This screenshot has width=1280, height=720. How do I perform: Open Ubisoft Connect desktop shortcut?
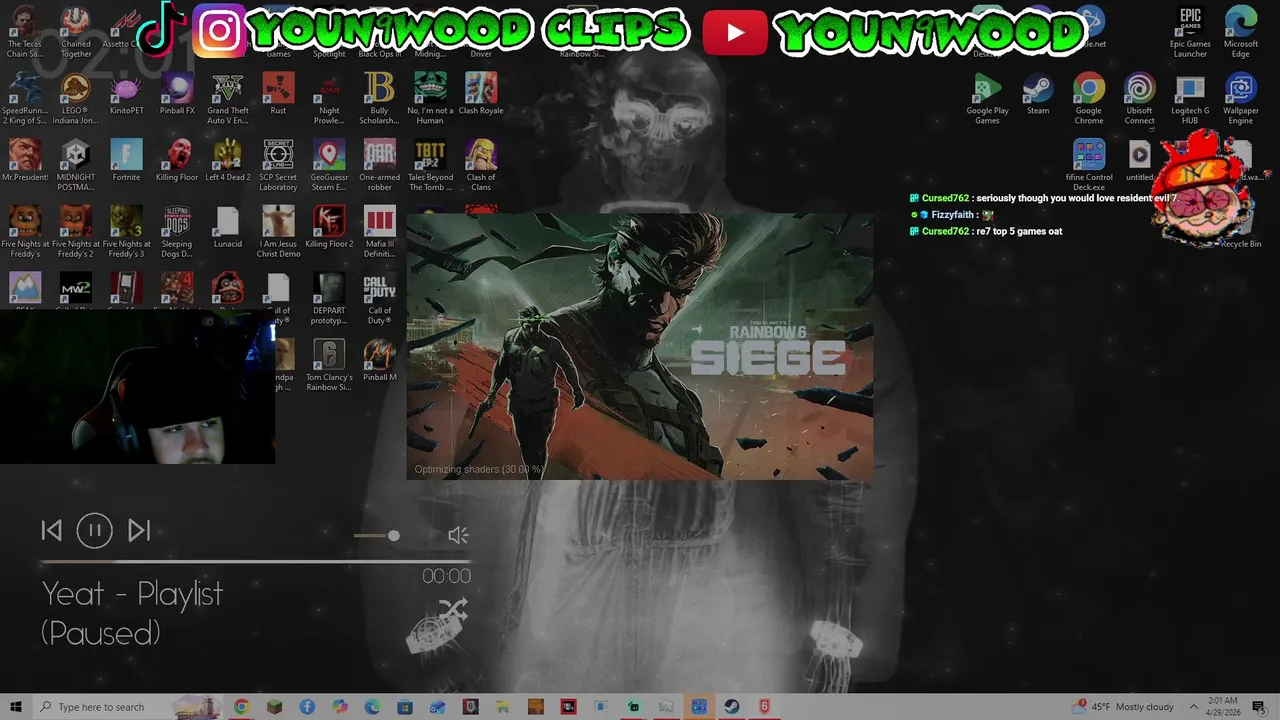[1139, 99]
